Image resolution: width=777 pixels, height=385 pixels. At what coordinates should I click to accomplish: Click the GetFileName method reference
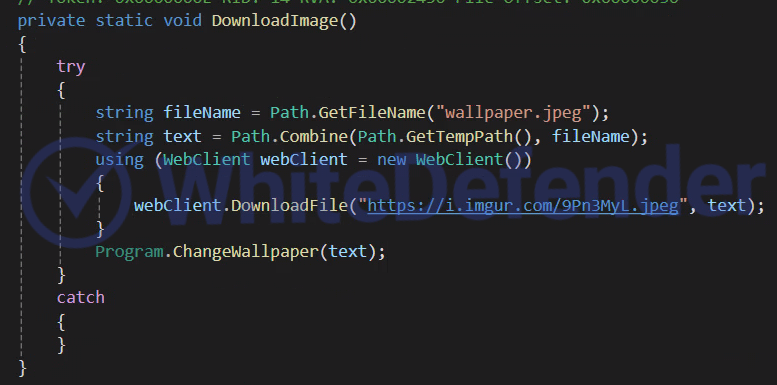[372, 112]
